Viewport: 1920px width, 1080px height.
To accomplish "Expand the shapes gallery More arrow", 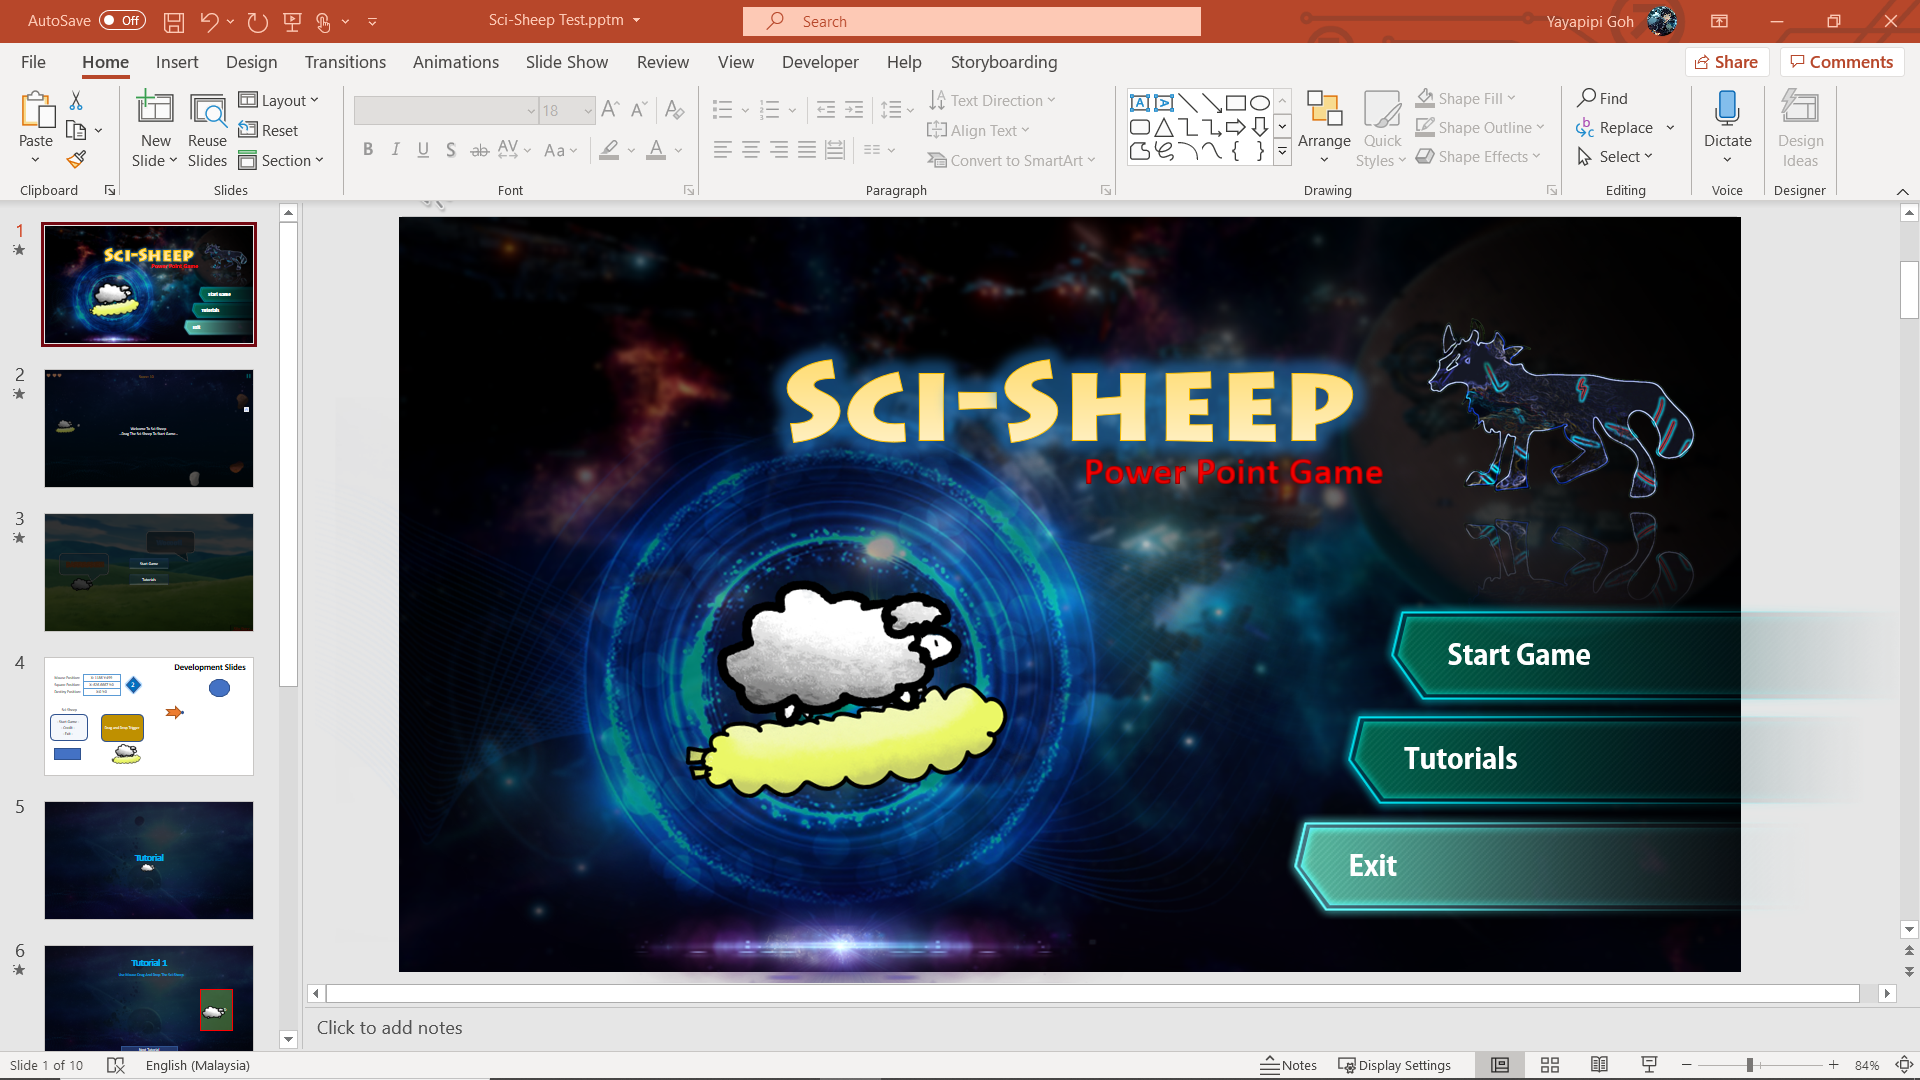I will point(1282,153).
